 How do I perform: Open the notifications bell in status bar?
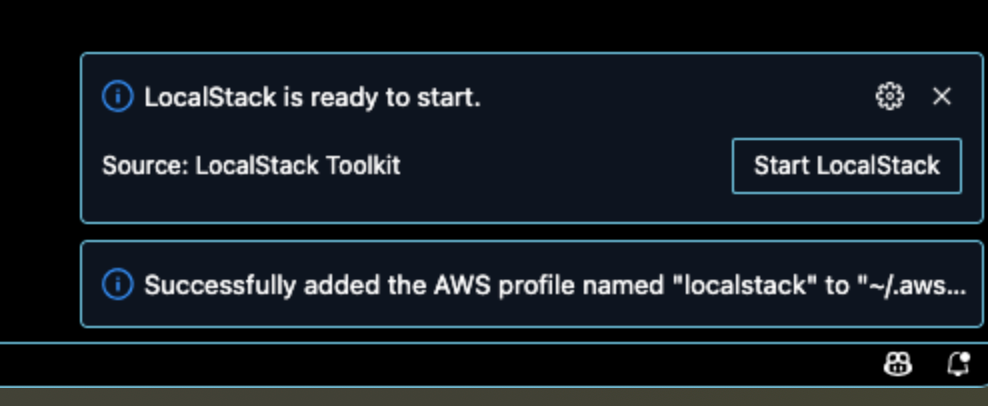[x=958, y=364]
